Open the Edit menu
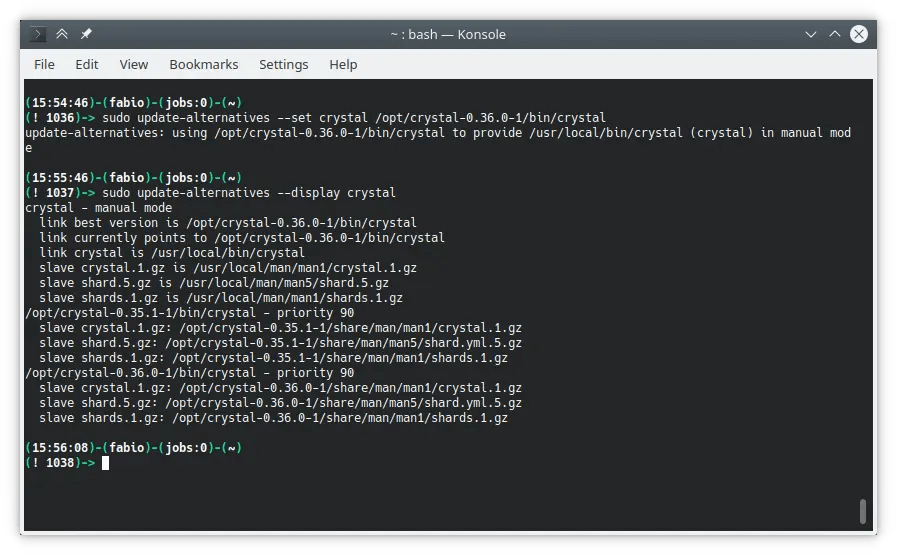 [x=86, y=65]
